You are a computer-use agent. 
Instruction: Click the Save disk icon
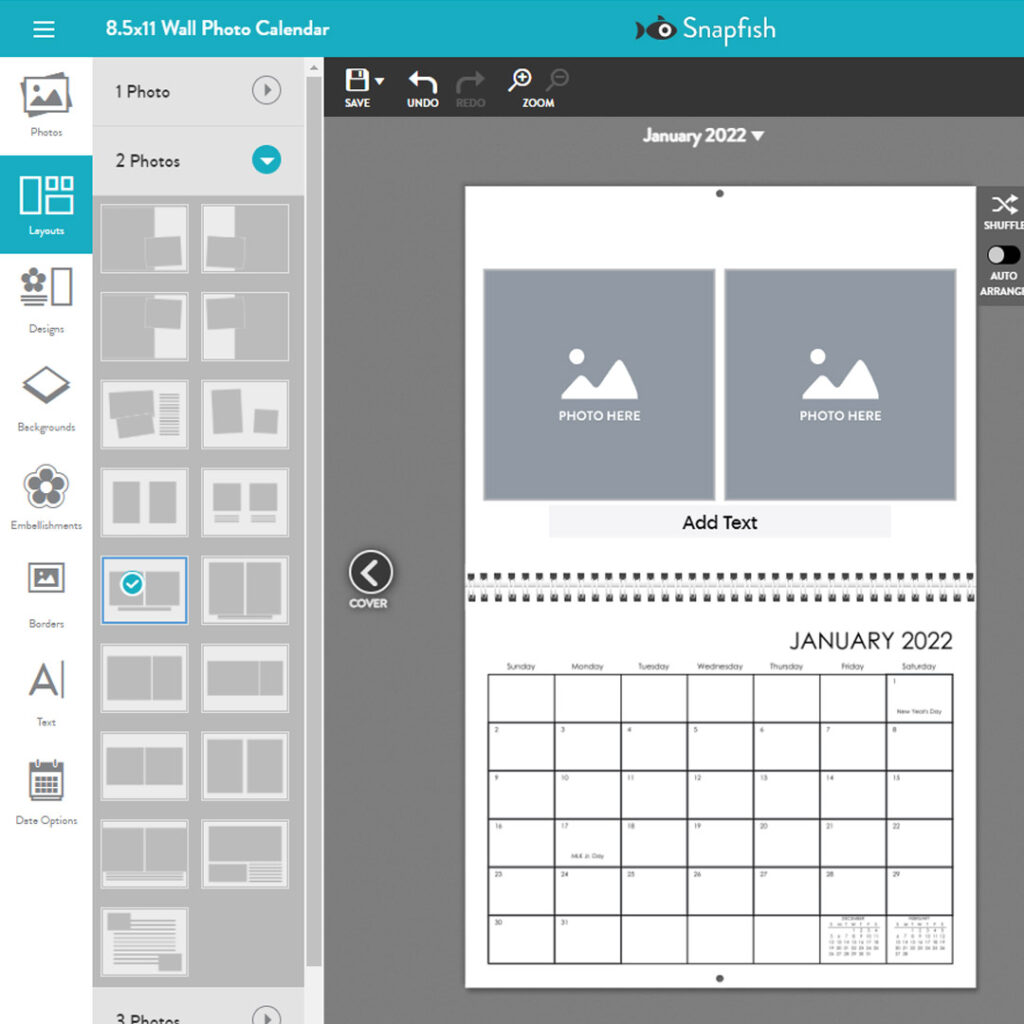tap(357, 82)
